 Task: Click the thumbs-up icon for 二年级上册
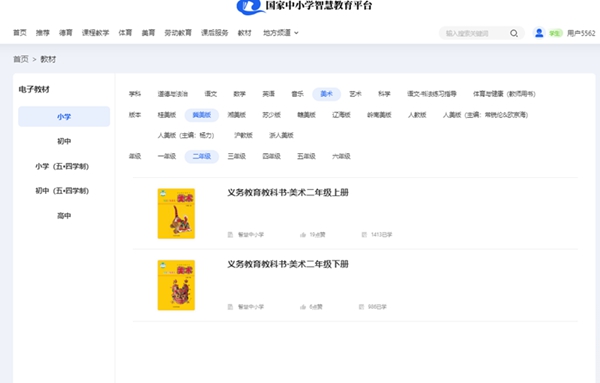303,235
